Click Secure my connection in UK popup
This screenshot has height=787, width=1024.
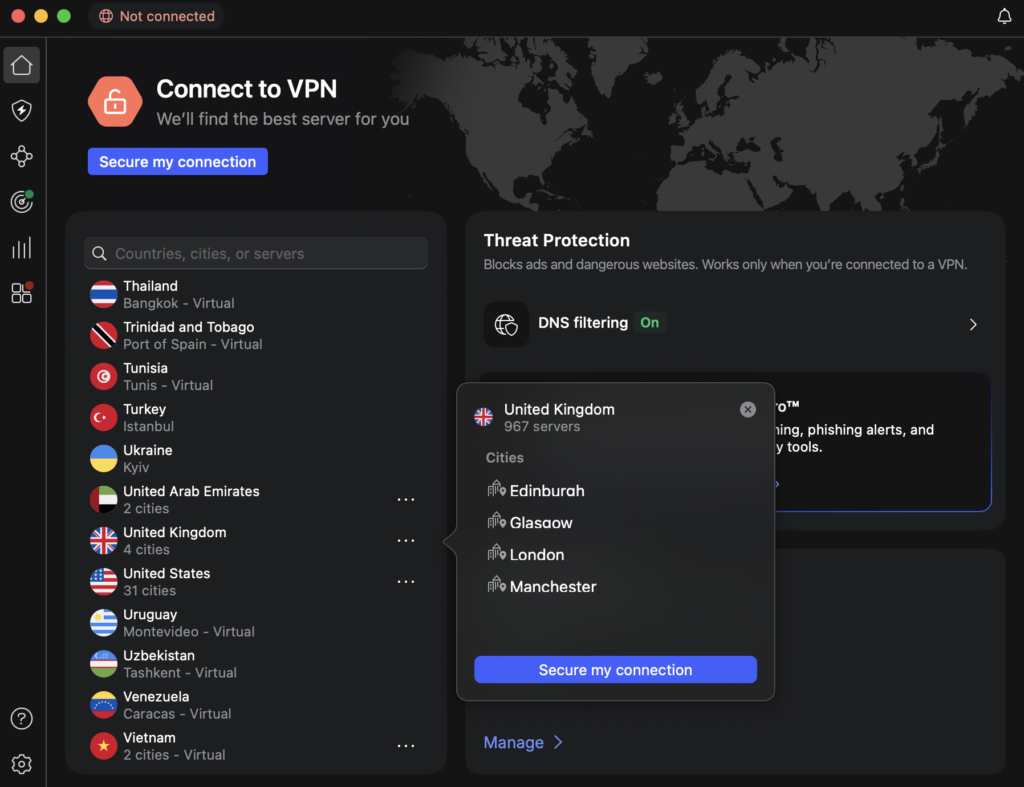[x=615, y=669]
